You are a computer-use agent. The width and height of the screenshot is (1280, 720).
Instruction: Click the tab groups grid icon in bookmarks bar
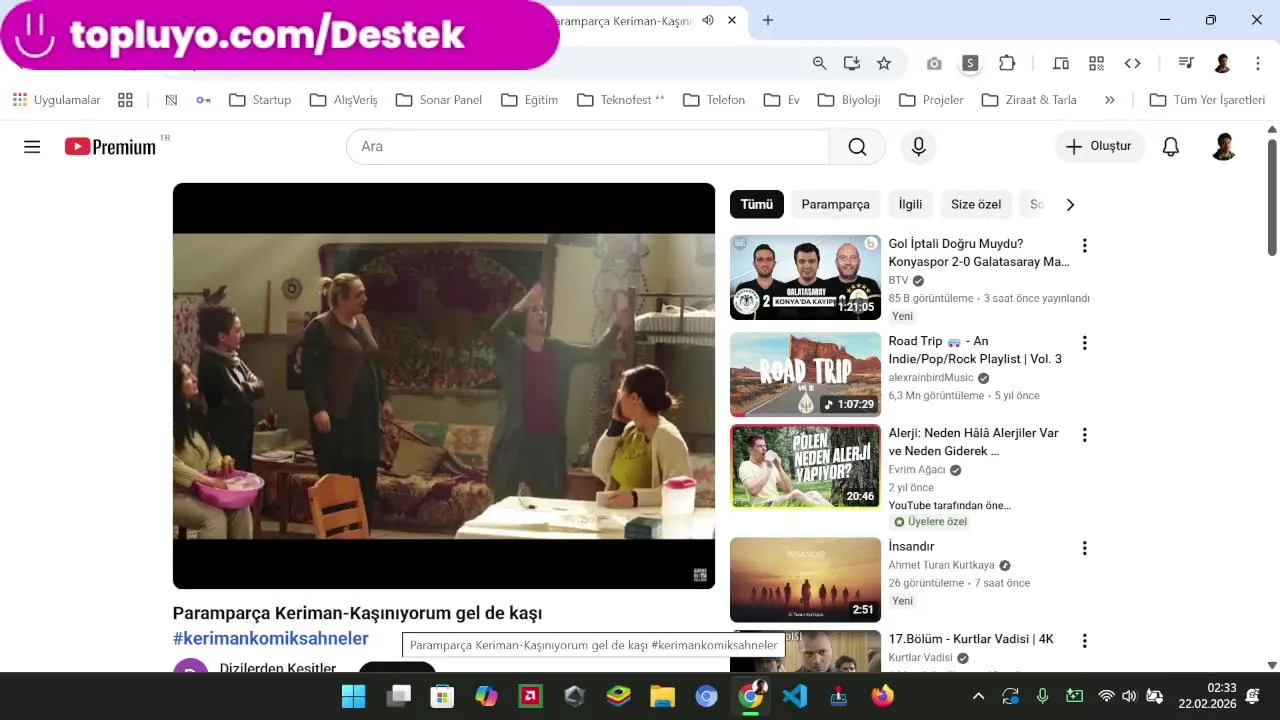(125, 100)
